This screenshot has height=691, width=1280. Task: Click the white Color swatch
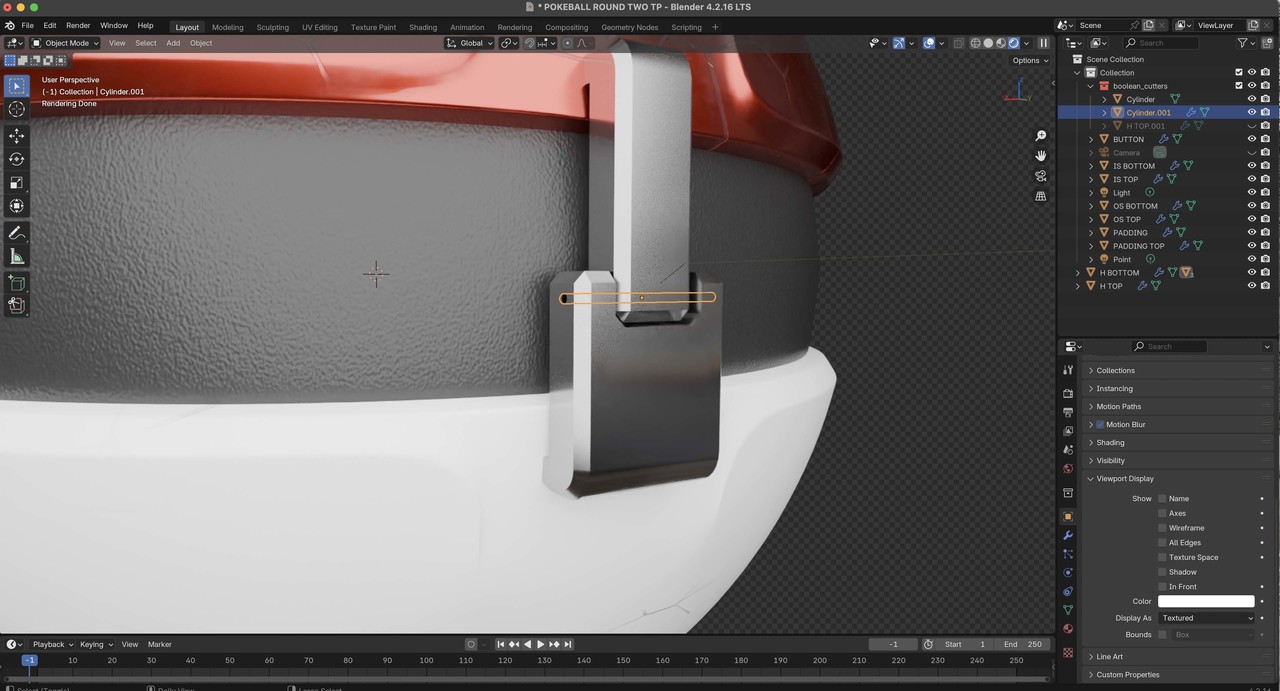coord(1205,601)
